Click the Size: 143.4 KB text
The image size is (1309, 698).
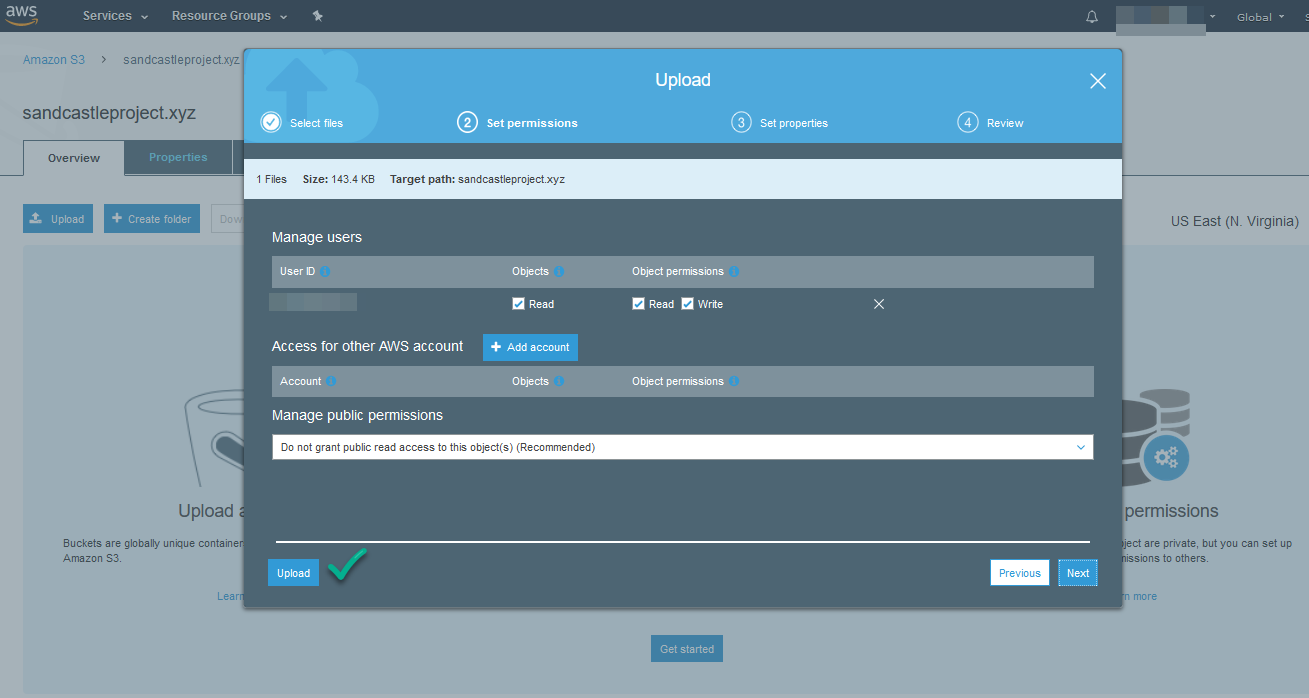pos(339,180)
